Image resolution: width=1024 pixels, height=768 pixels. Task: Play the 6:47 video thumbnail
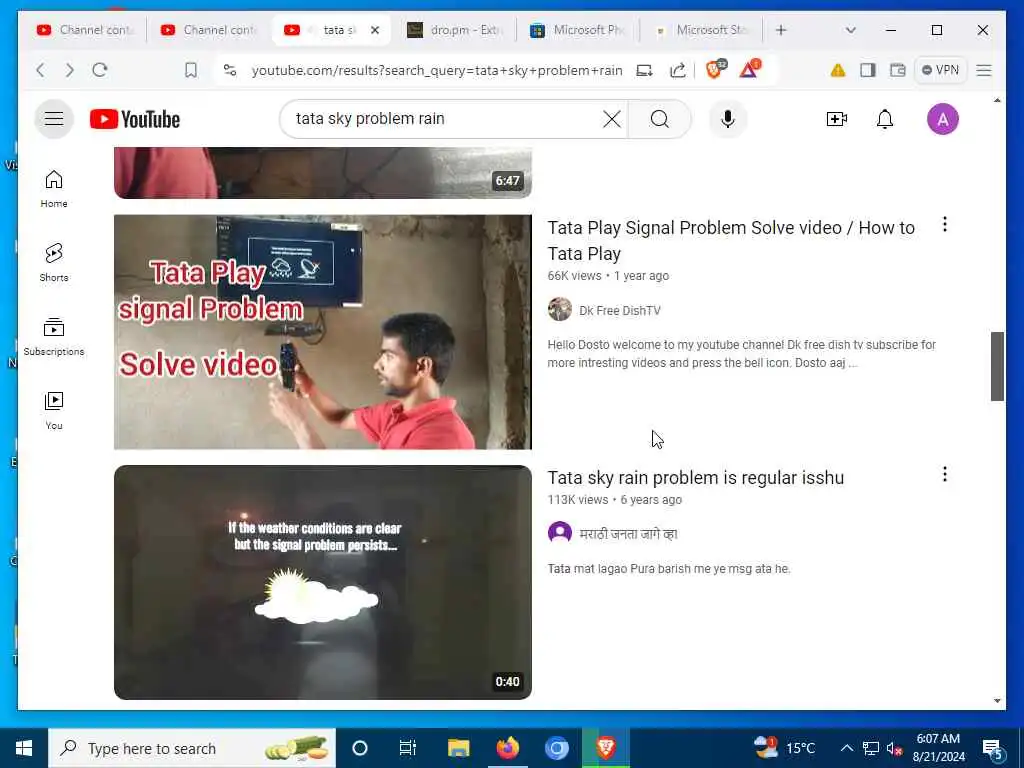coord(323,172)
